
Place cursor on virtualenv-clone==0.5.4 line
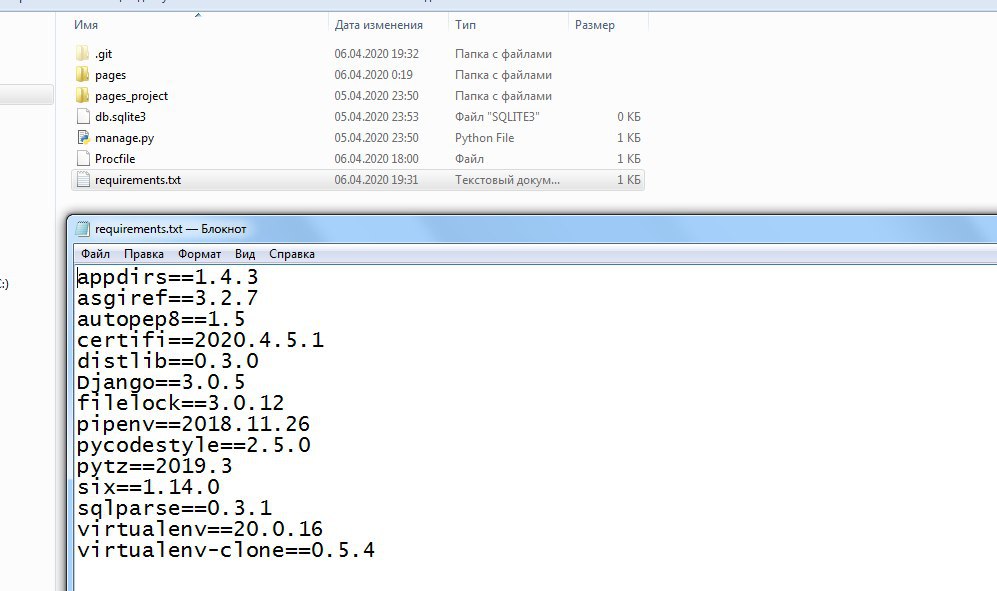(x=226, y=550)
